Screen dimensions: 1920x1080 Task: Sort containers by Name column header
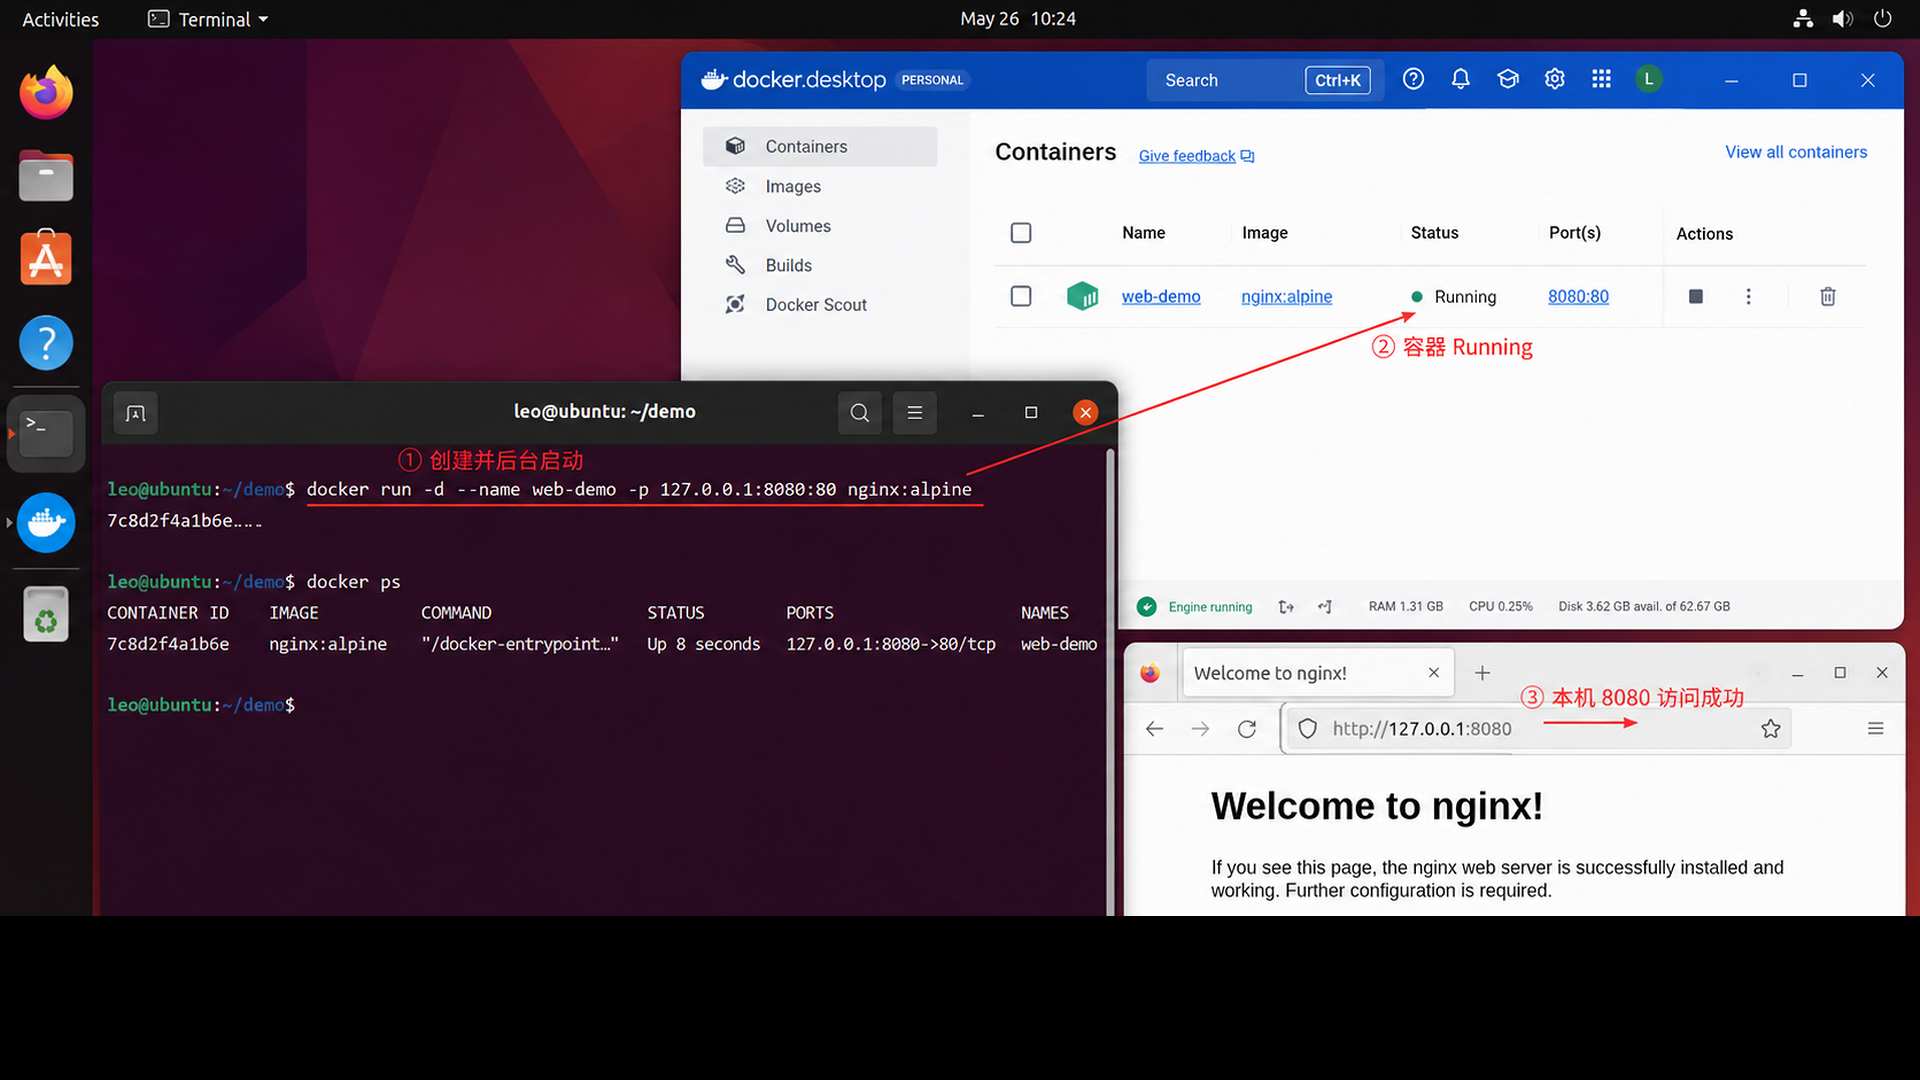(x=1143, y=233)
